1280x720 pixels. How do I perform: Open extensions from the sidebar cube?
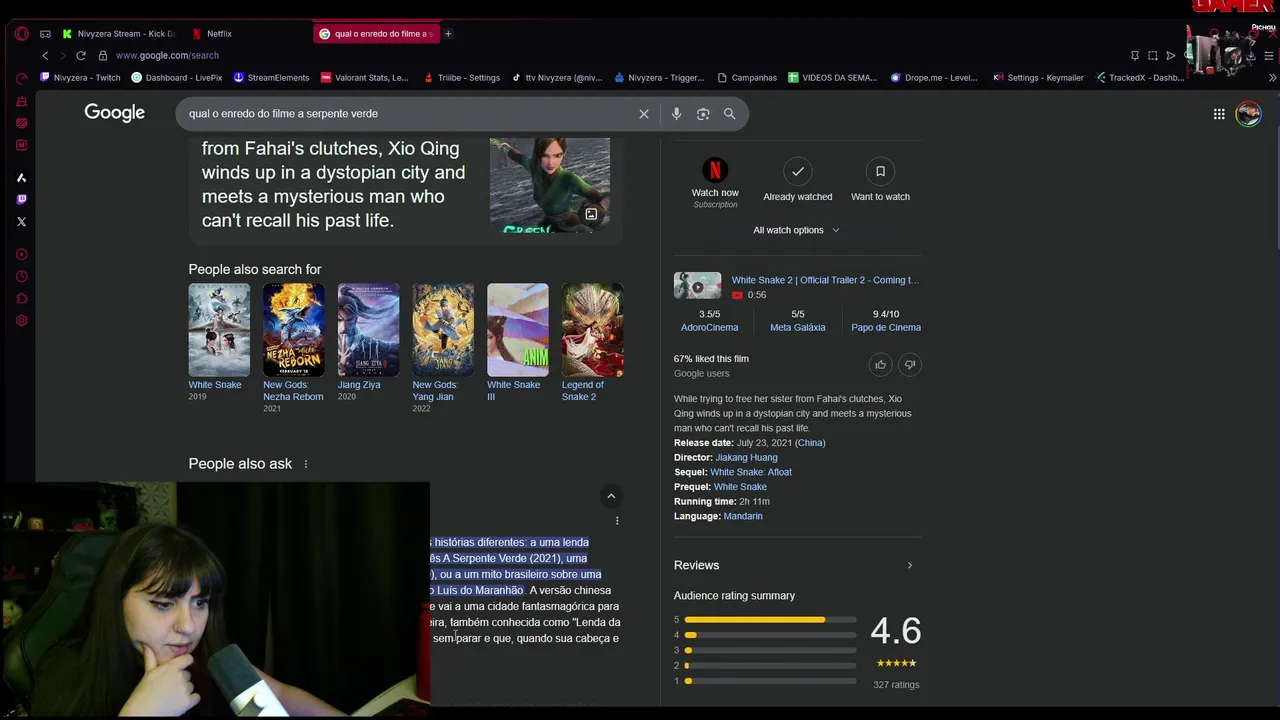coord(22,299)
